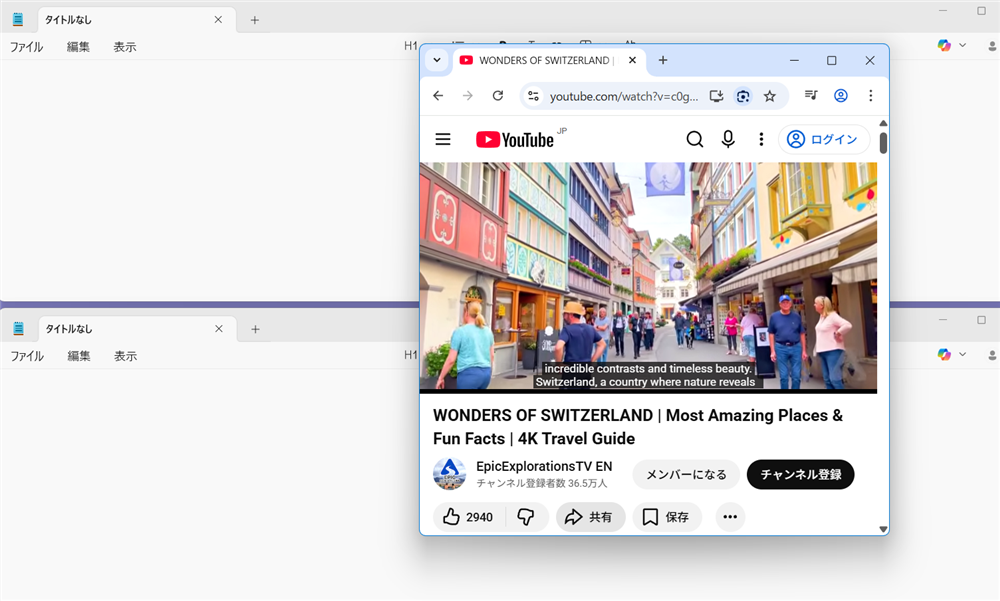Image resolution: width=1000 pixels, height=601 pixels.
Task: Bookmark the page using the star icon
Action: 770,95
